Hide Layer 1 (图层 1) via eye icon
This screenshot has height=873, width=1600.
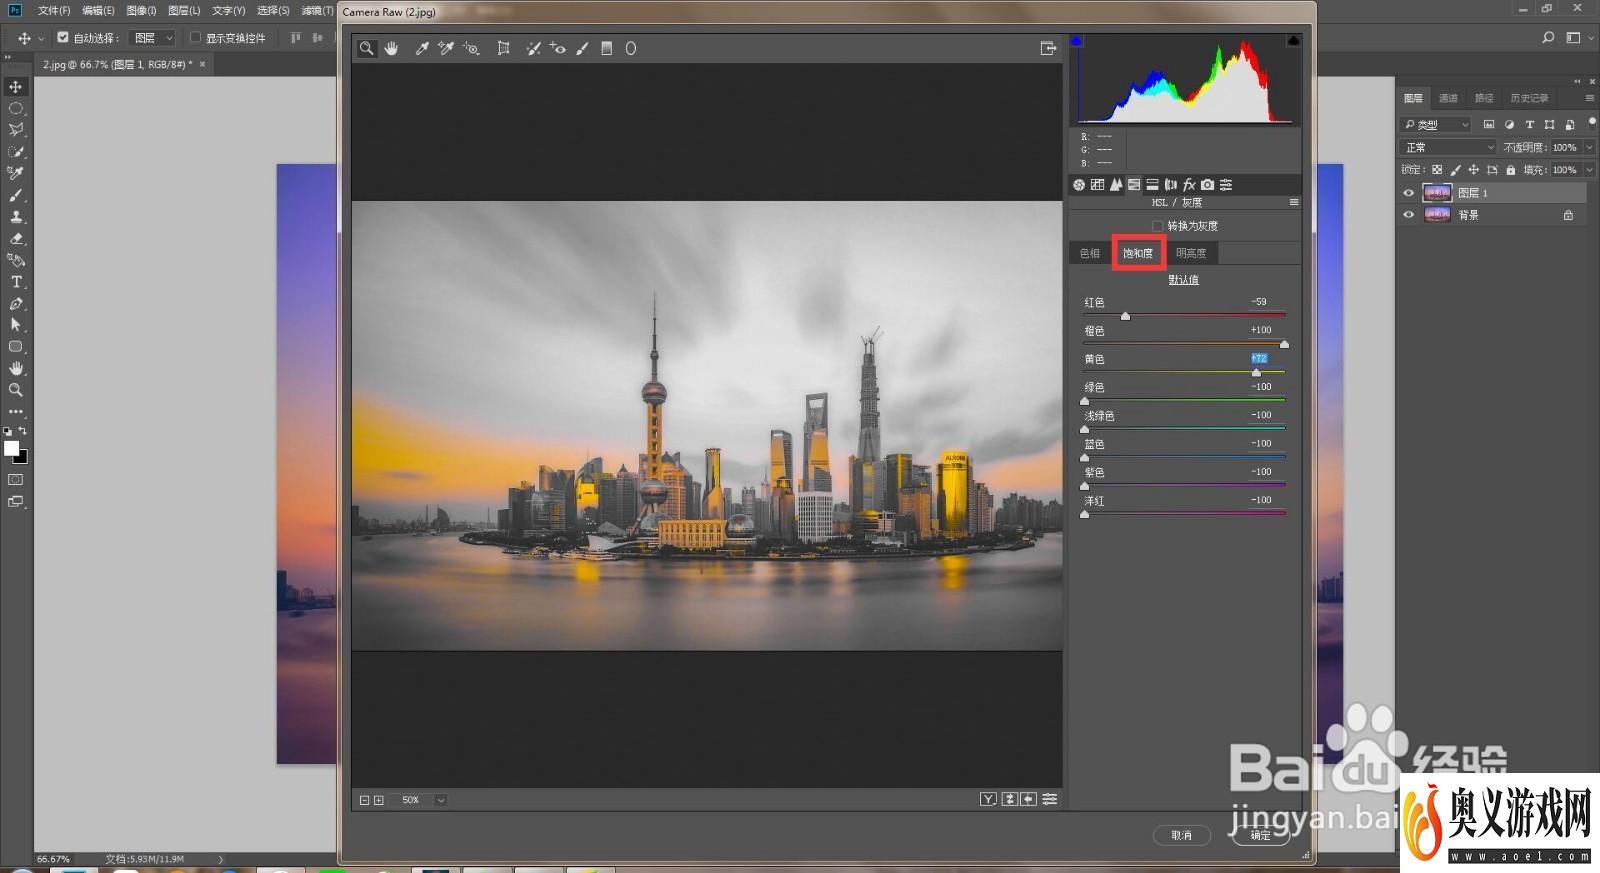[1408, 193]
